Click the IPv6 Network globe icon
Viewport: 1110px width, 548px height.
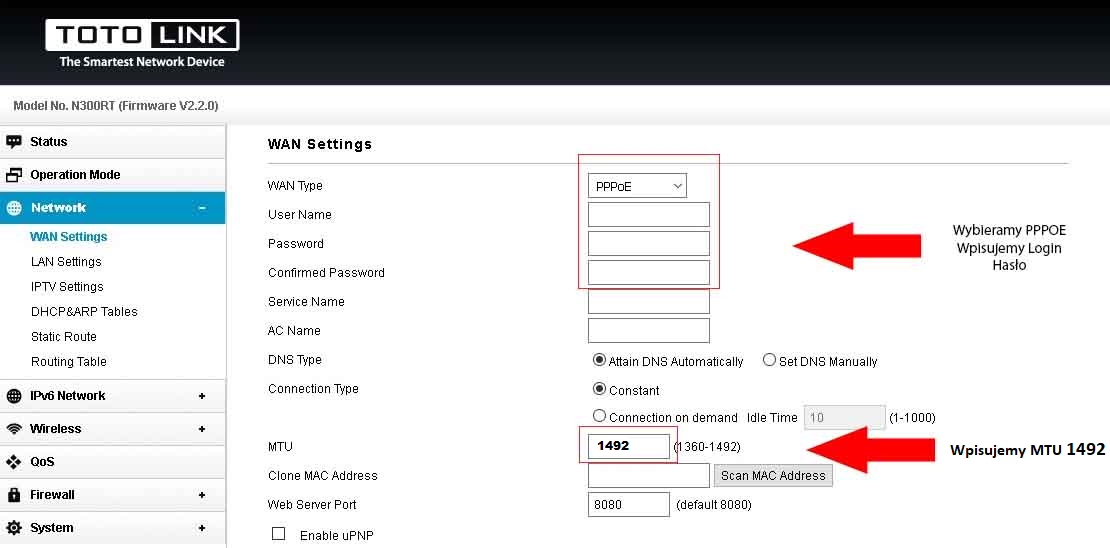[14, 396]
